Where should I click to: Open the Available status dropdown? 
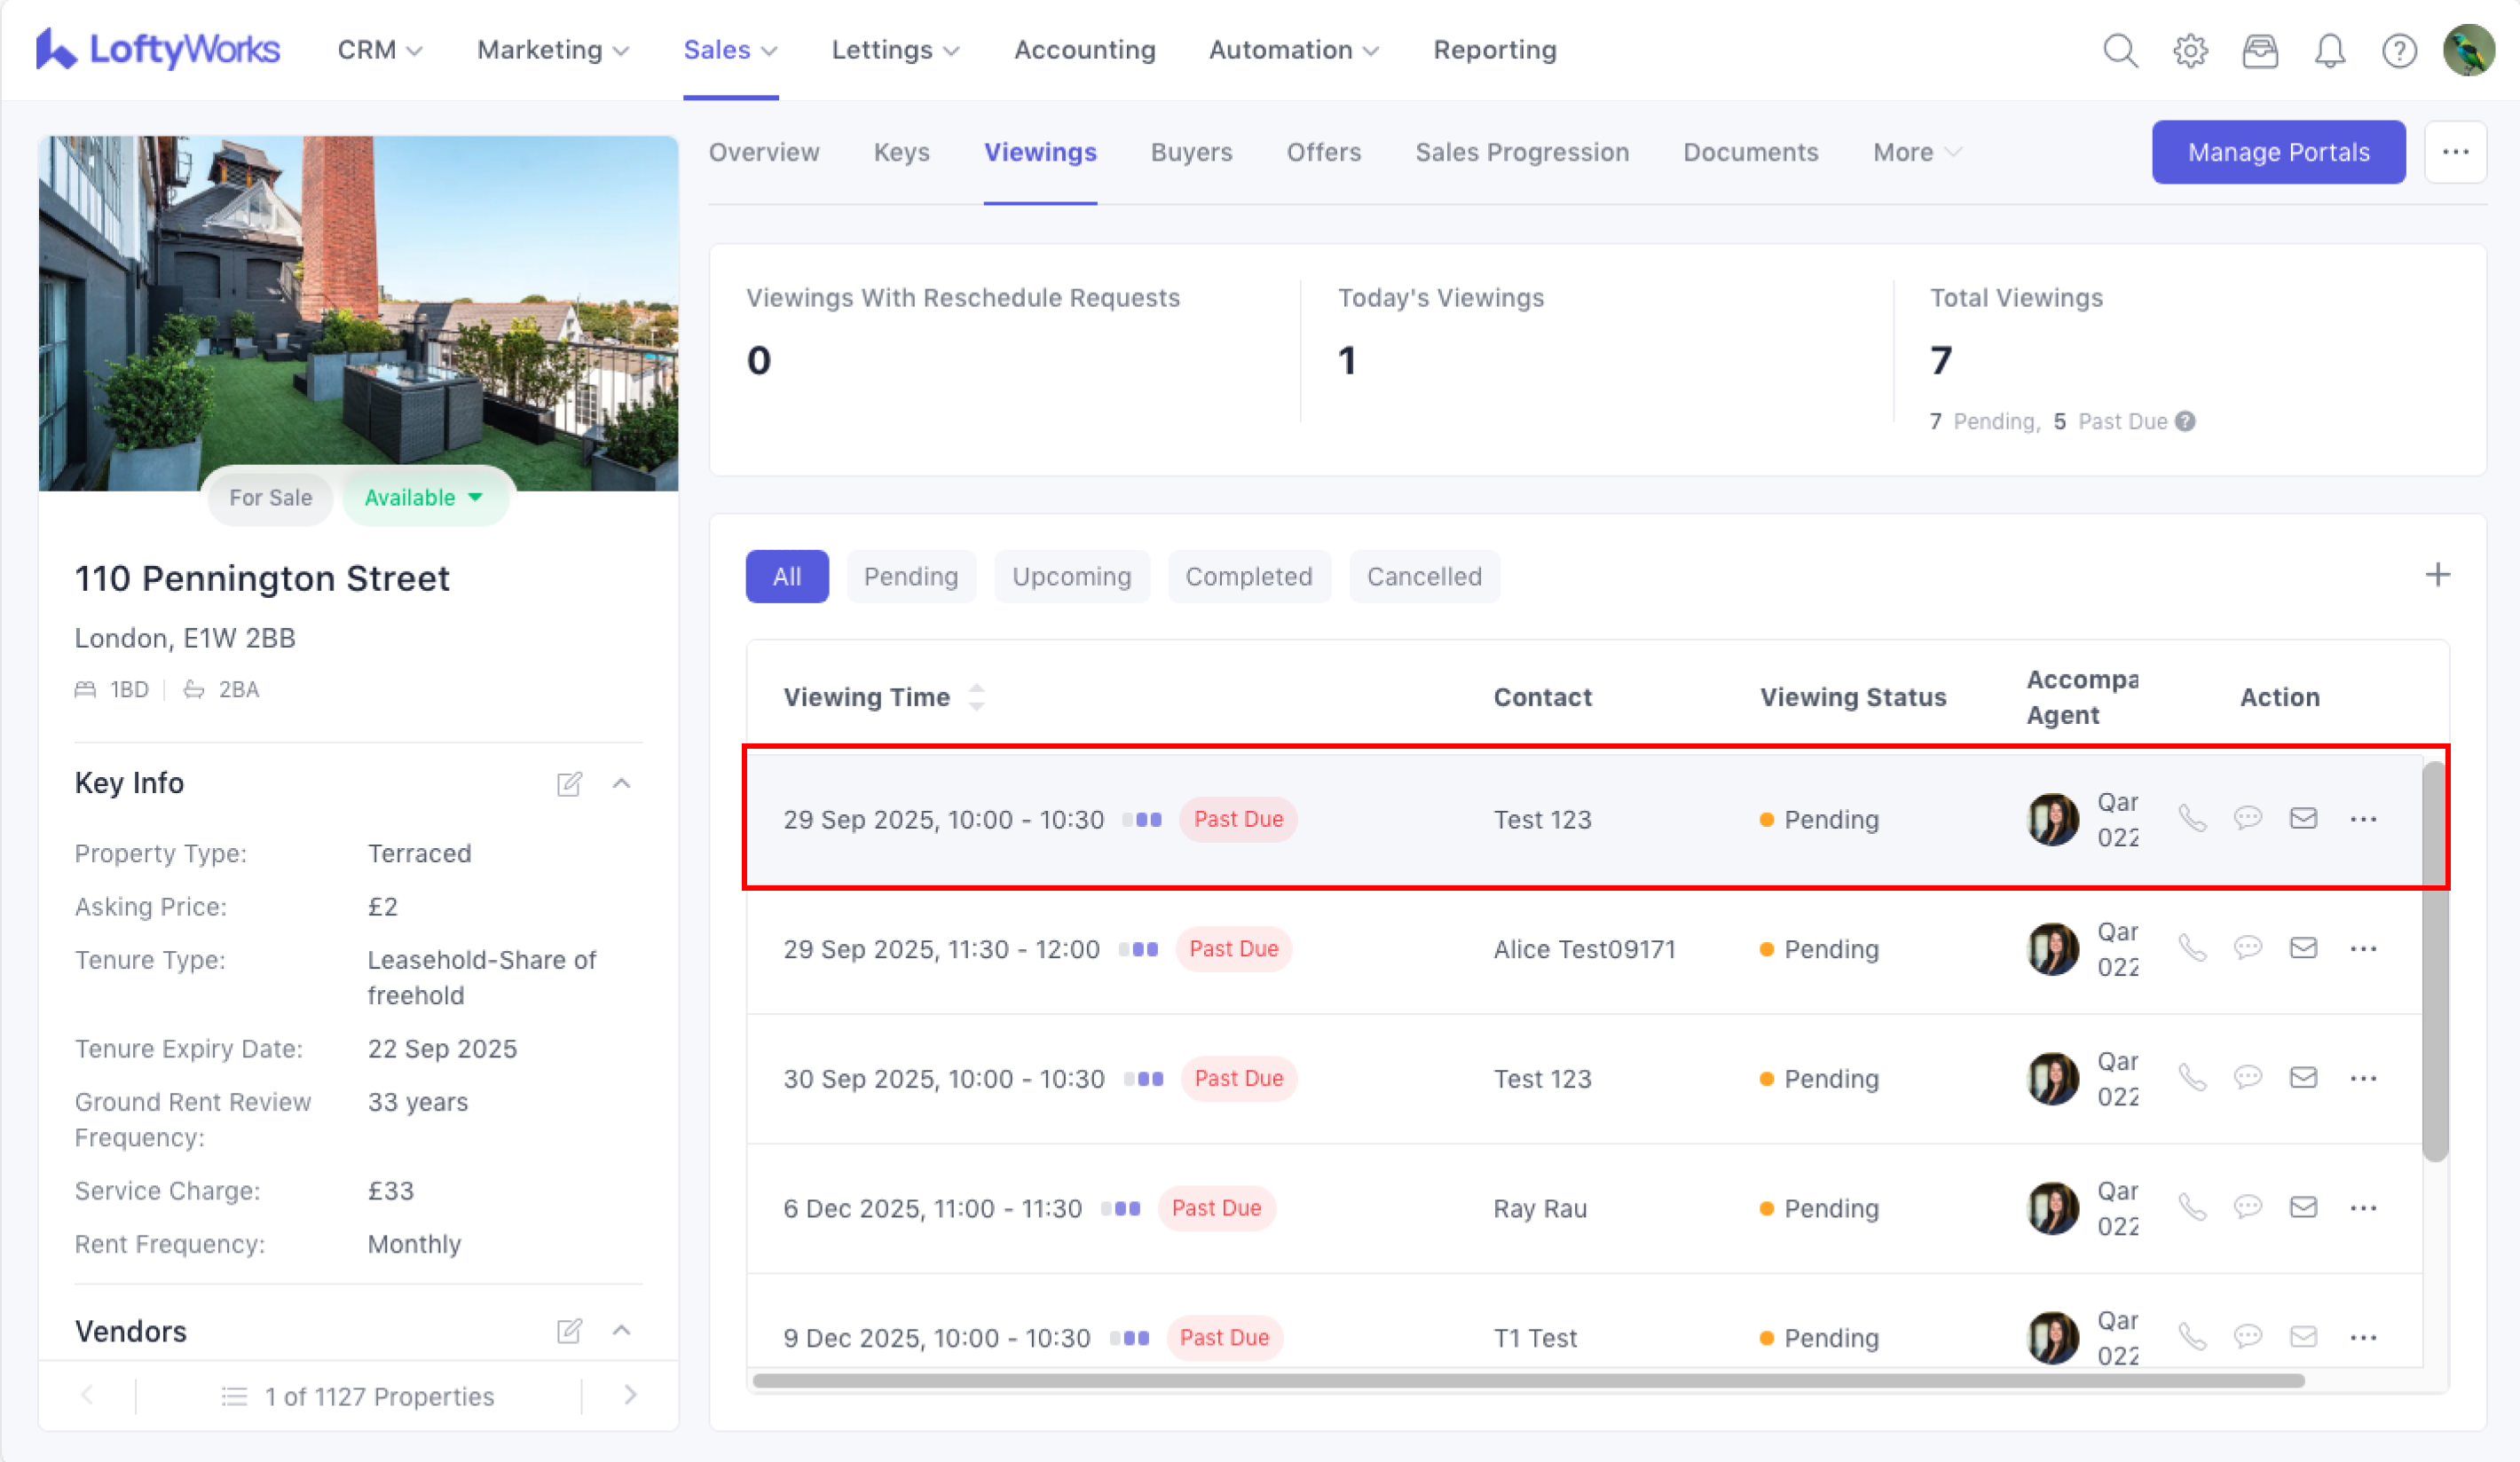click(x=425, y=497)
